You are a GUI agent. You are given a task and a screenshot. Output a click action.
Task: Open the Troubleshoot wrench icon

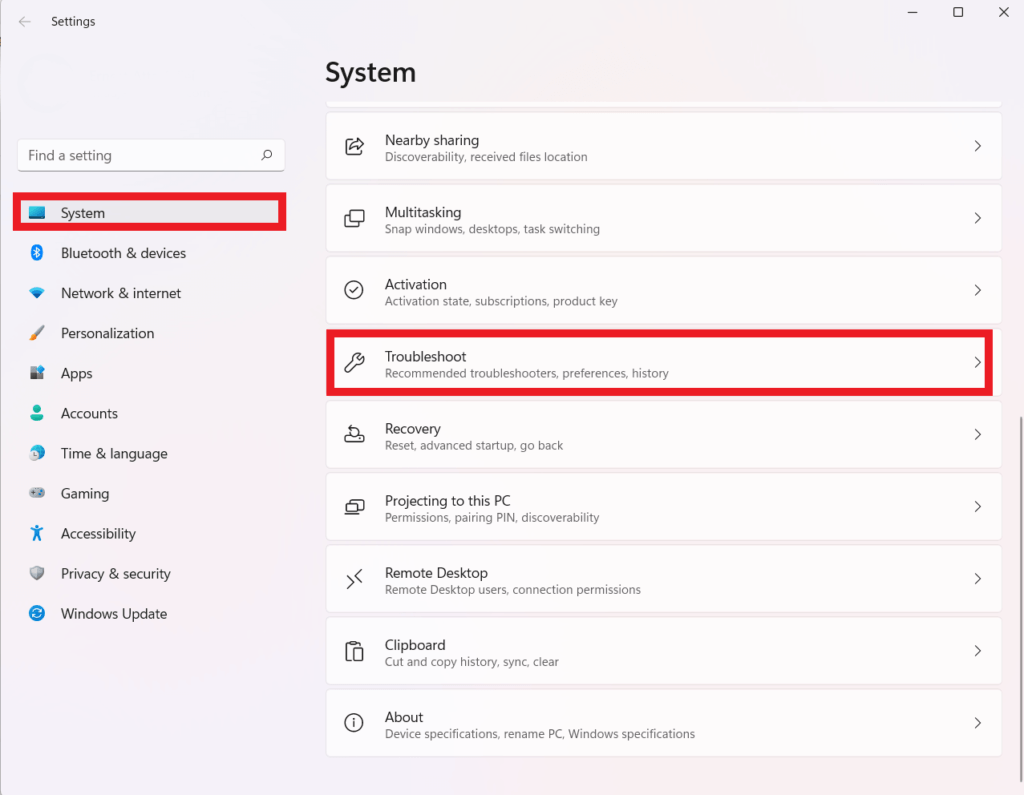(354, 362)
